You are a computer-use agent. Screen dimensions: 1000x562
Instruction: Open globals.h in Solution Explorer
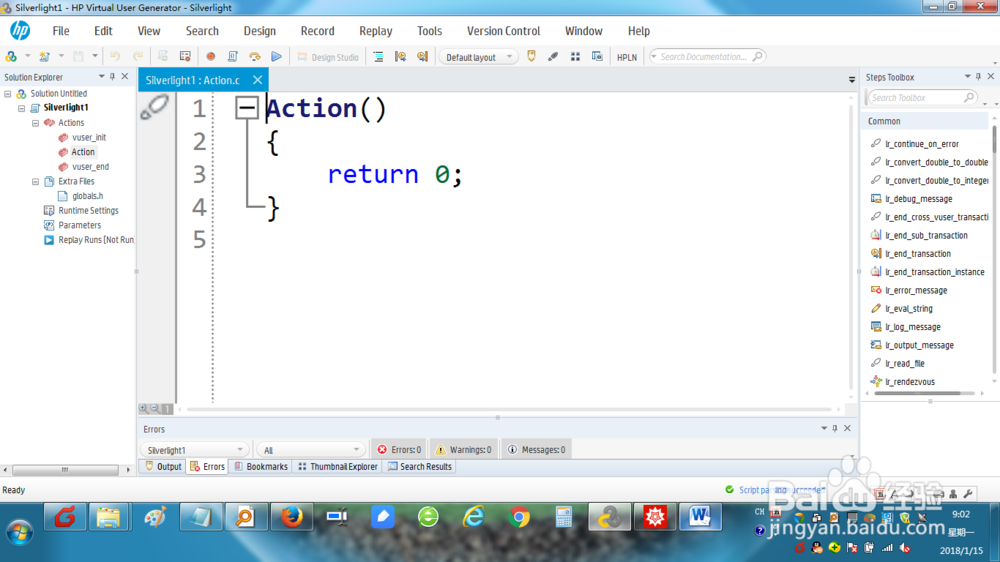click(x=87, y=196)
